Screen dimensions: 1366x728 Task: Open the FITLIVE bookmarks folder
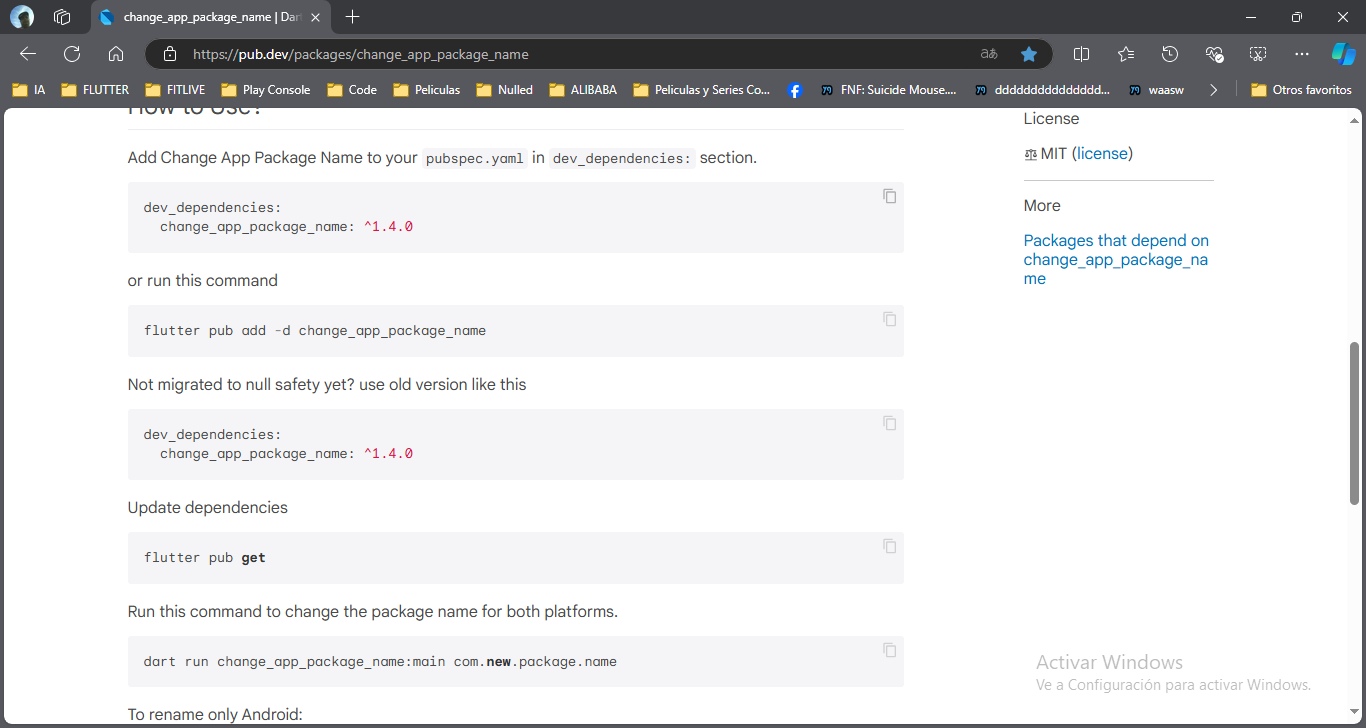coord(176,90)
